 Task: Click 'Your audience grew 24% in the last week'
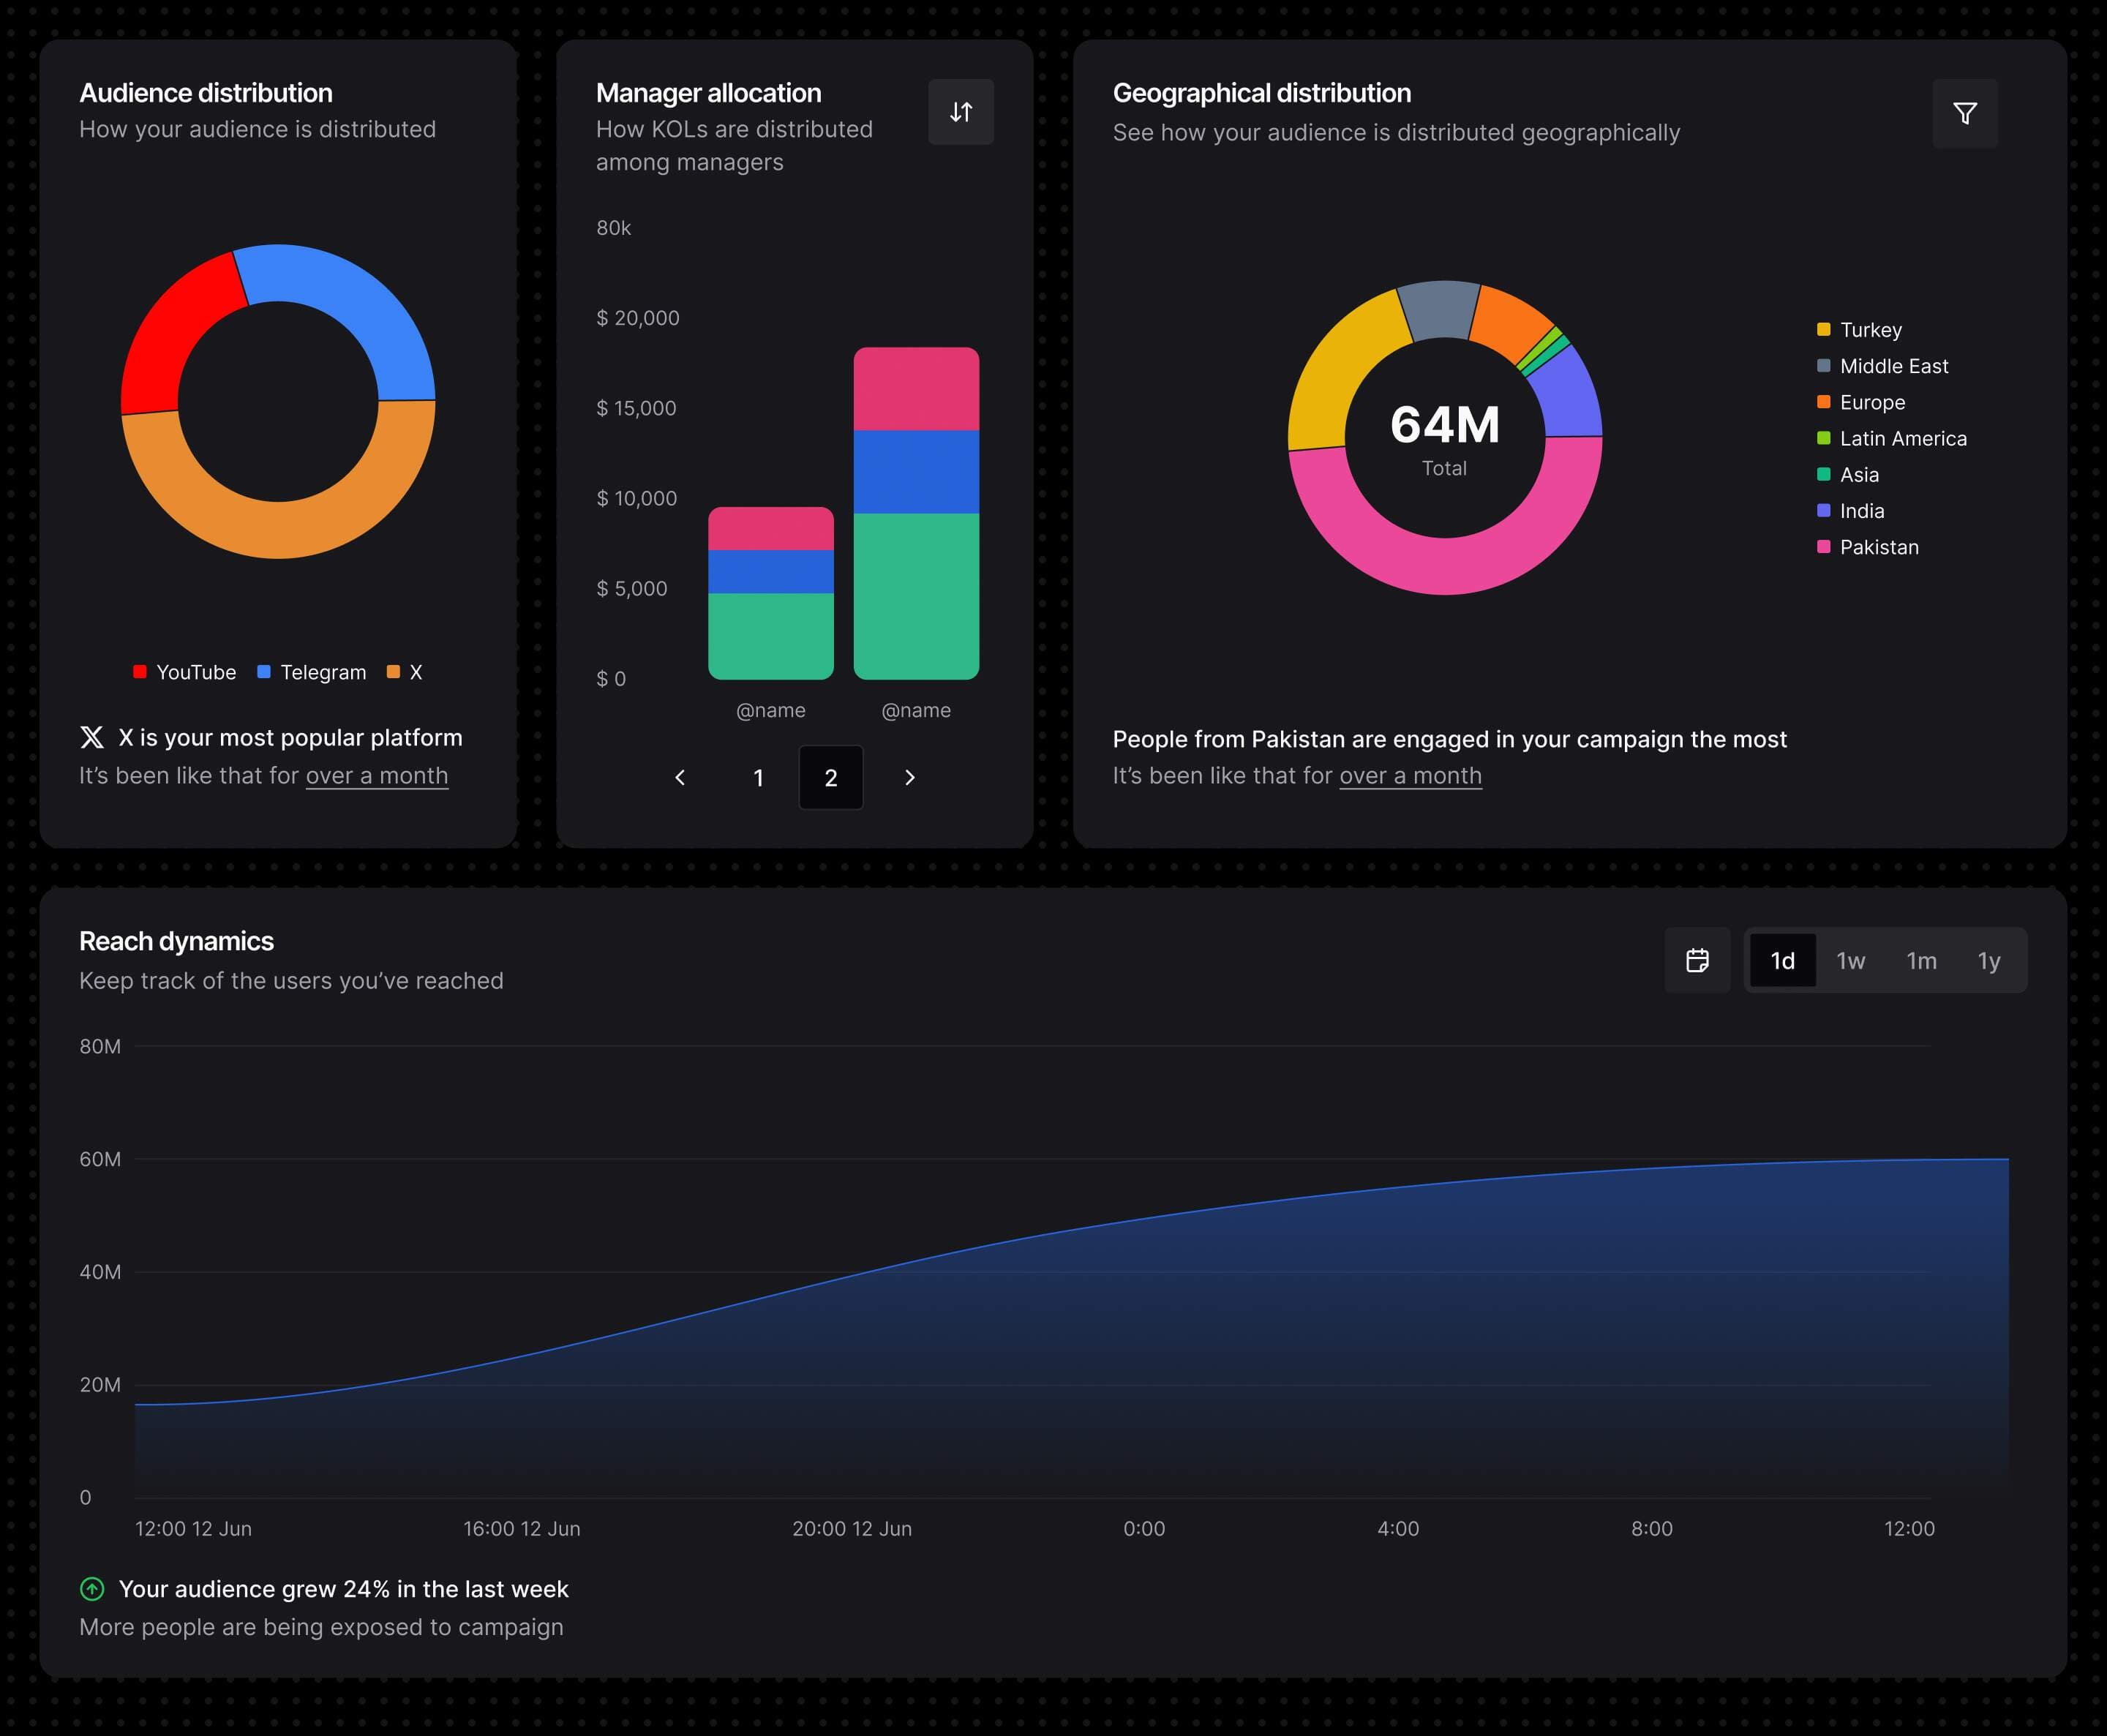click(x=343, y=1589)
